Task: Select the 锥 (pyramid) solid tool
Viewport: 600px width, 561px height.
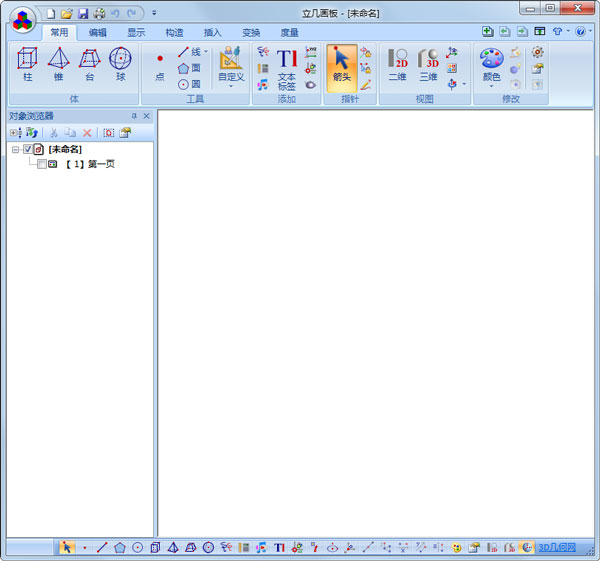Action: [59, 65]
